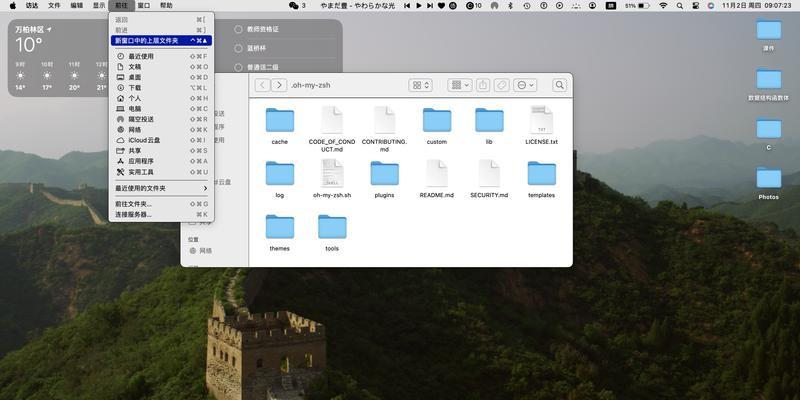Open the Apple menu
The width and height of the screenshot is (800, 400).
(x=13, y=6)
